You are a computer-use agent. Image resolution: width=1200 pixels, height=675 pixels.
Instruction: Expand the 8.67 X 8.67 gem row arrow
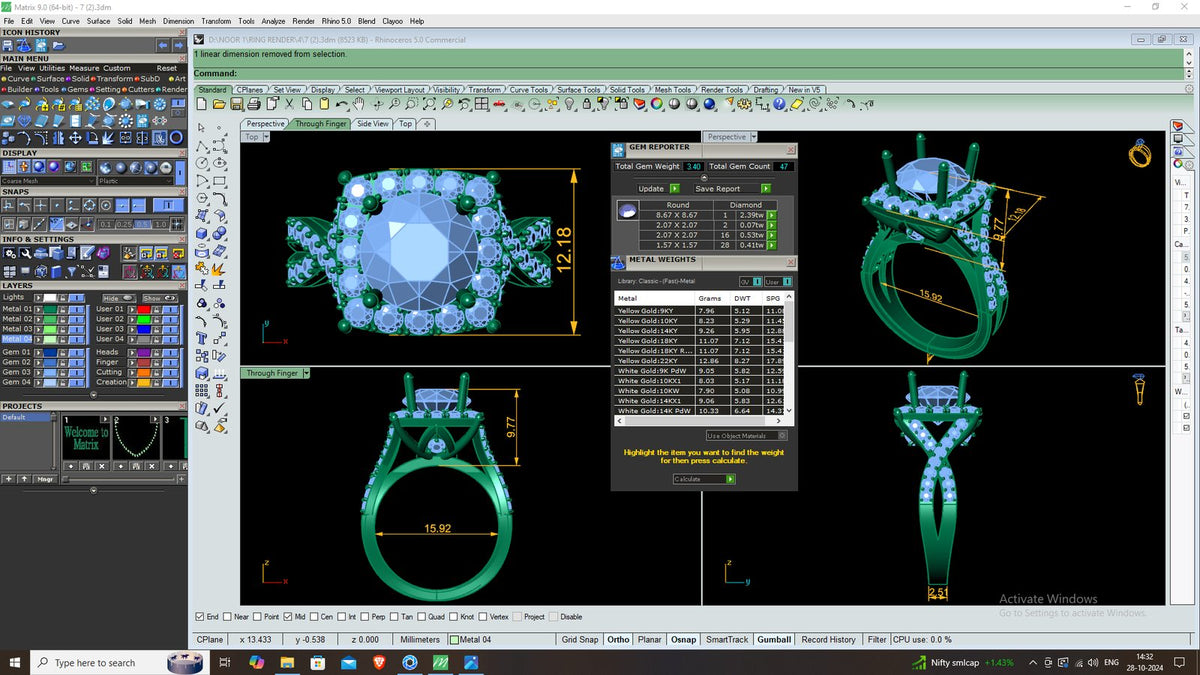pyautogui.click(x=772, y=215)
